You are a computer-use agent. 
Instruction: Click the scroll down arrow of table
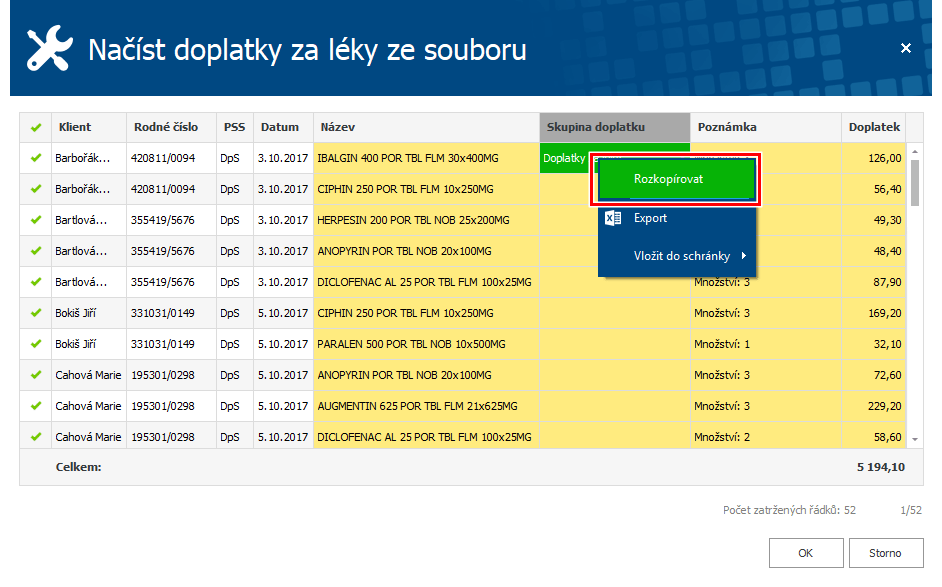tap(915, 440)
